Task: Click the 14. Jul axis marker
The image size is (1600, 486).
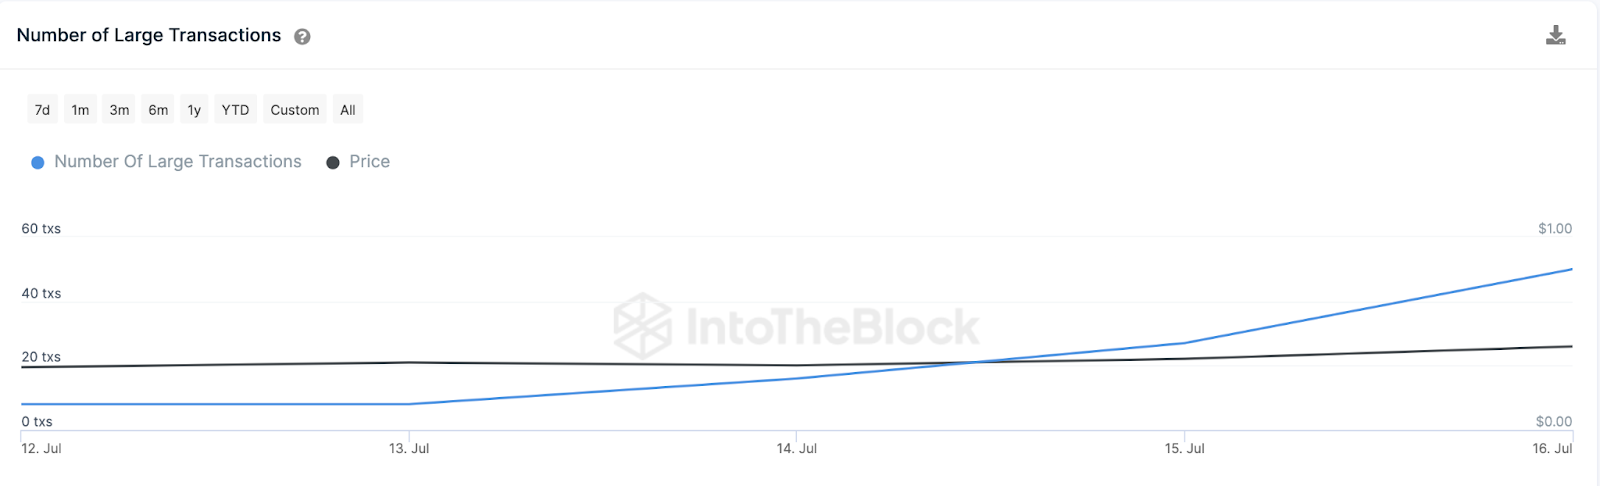Action: pos(797,449)
